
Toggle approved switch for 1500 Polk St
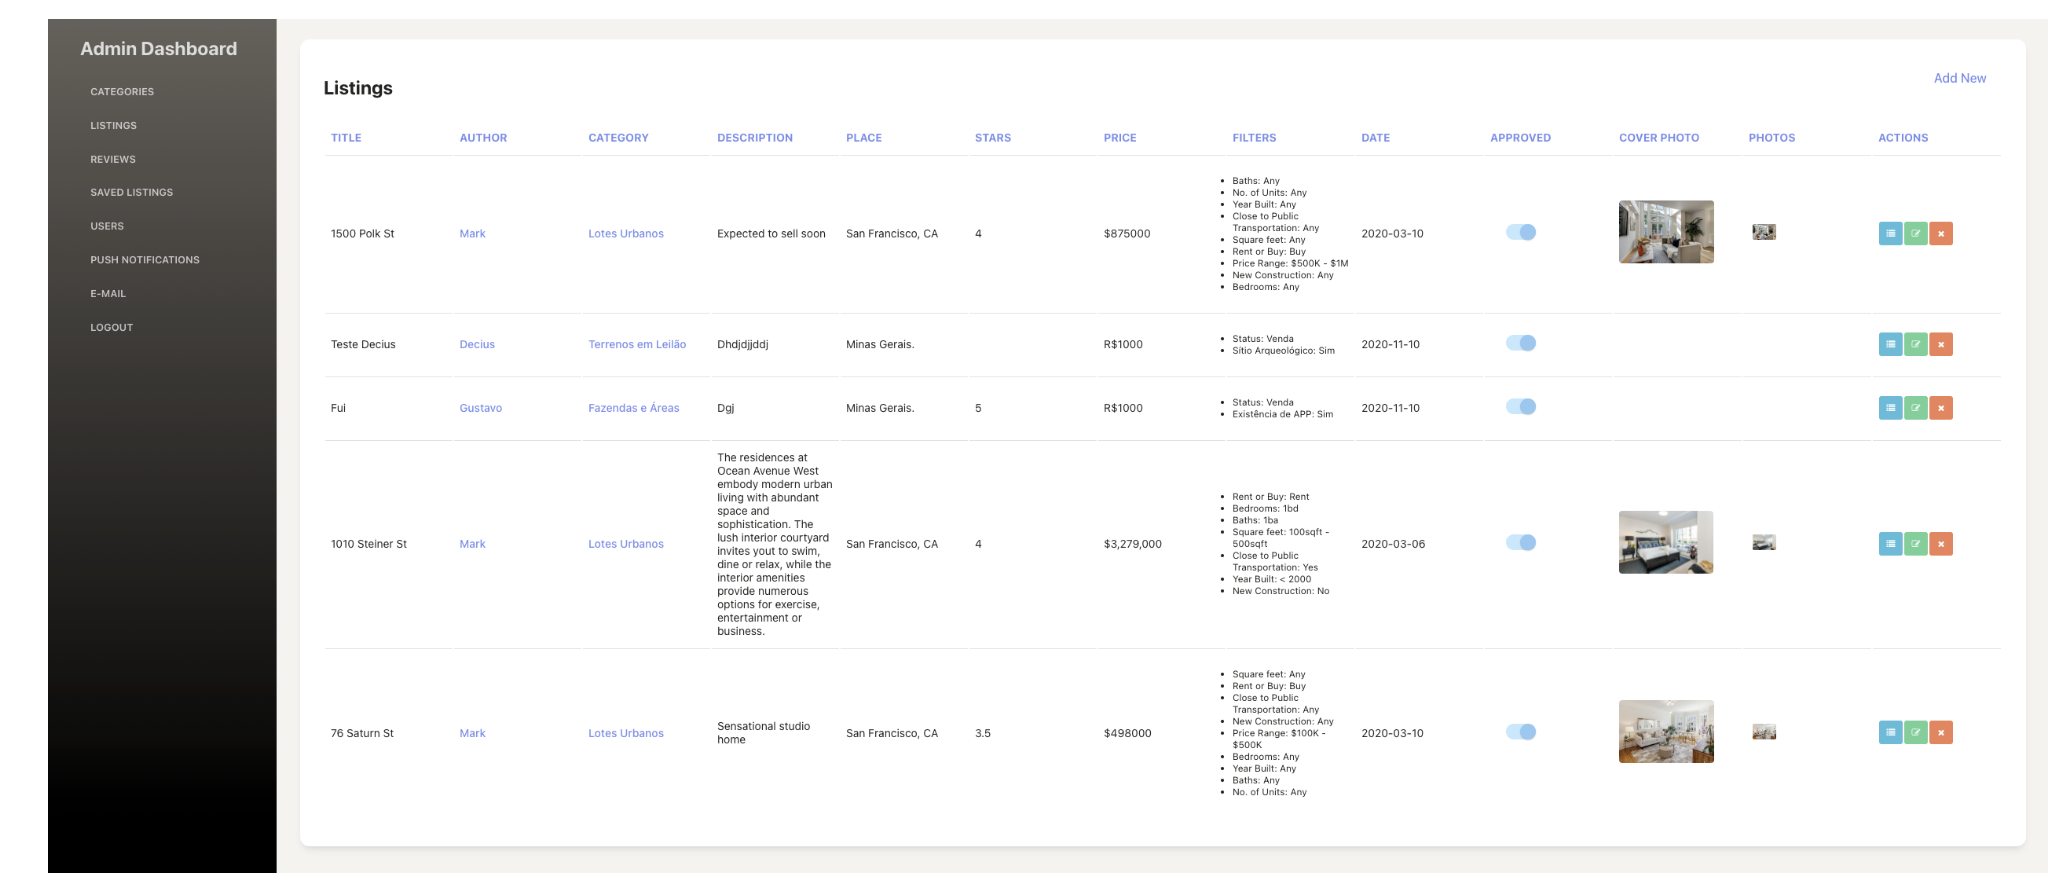click(1521, 233)
